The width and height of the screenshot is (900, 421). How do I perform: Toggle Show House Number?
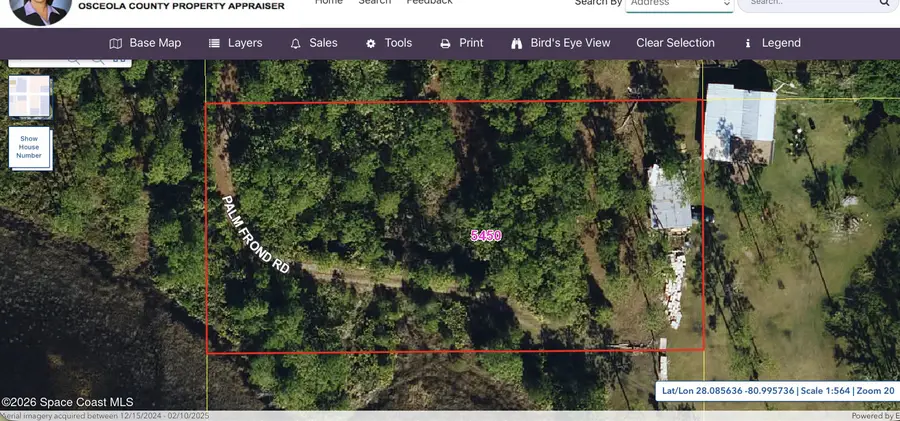29,147
